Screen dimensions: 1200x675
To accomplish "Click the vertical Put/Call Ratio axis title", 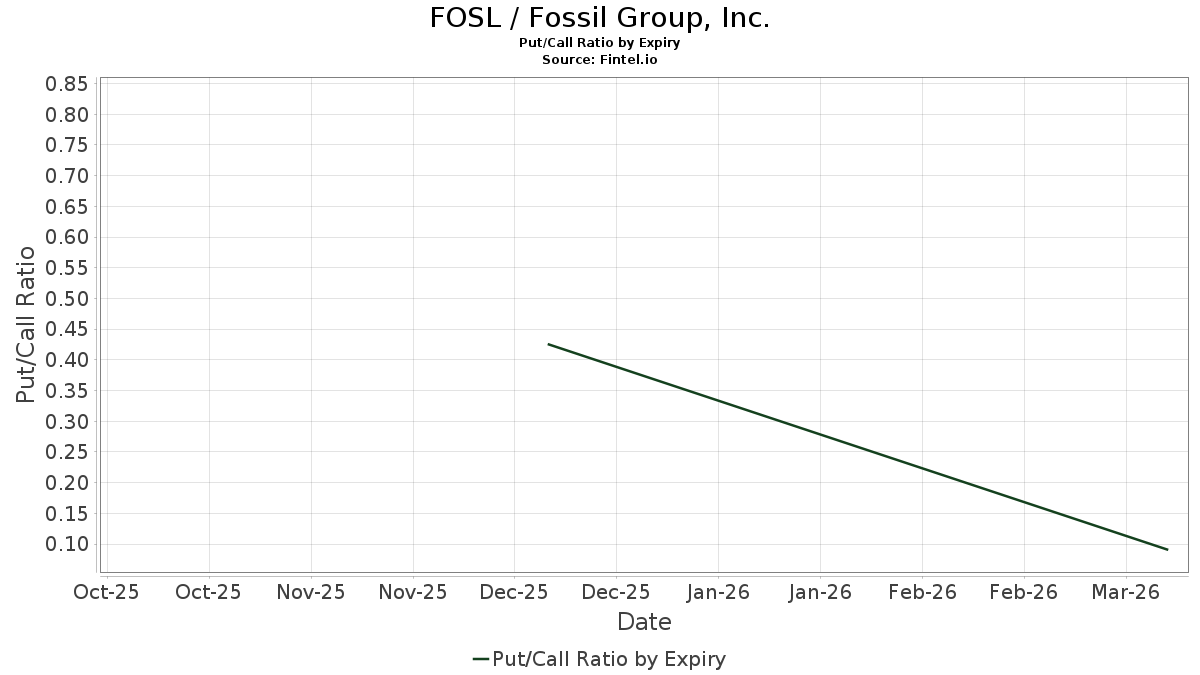I will pyautogui.click(x=26, y=325).
